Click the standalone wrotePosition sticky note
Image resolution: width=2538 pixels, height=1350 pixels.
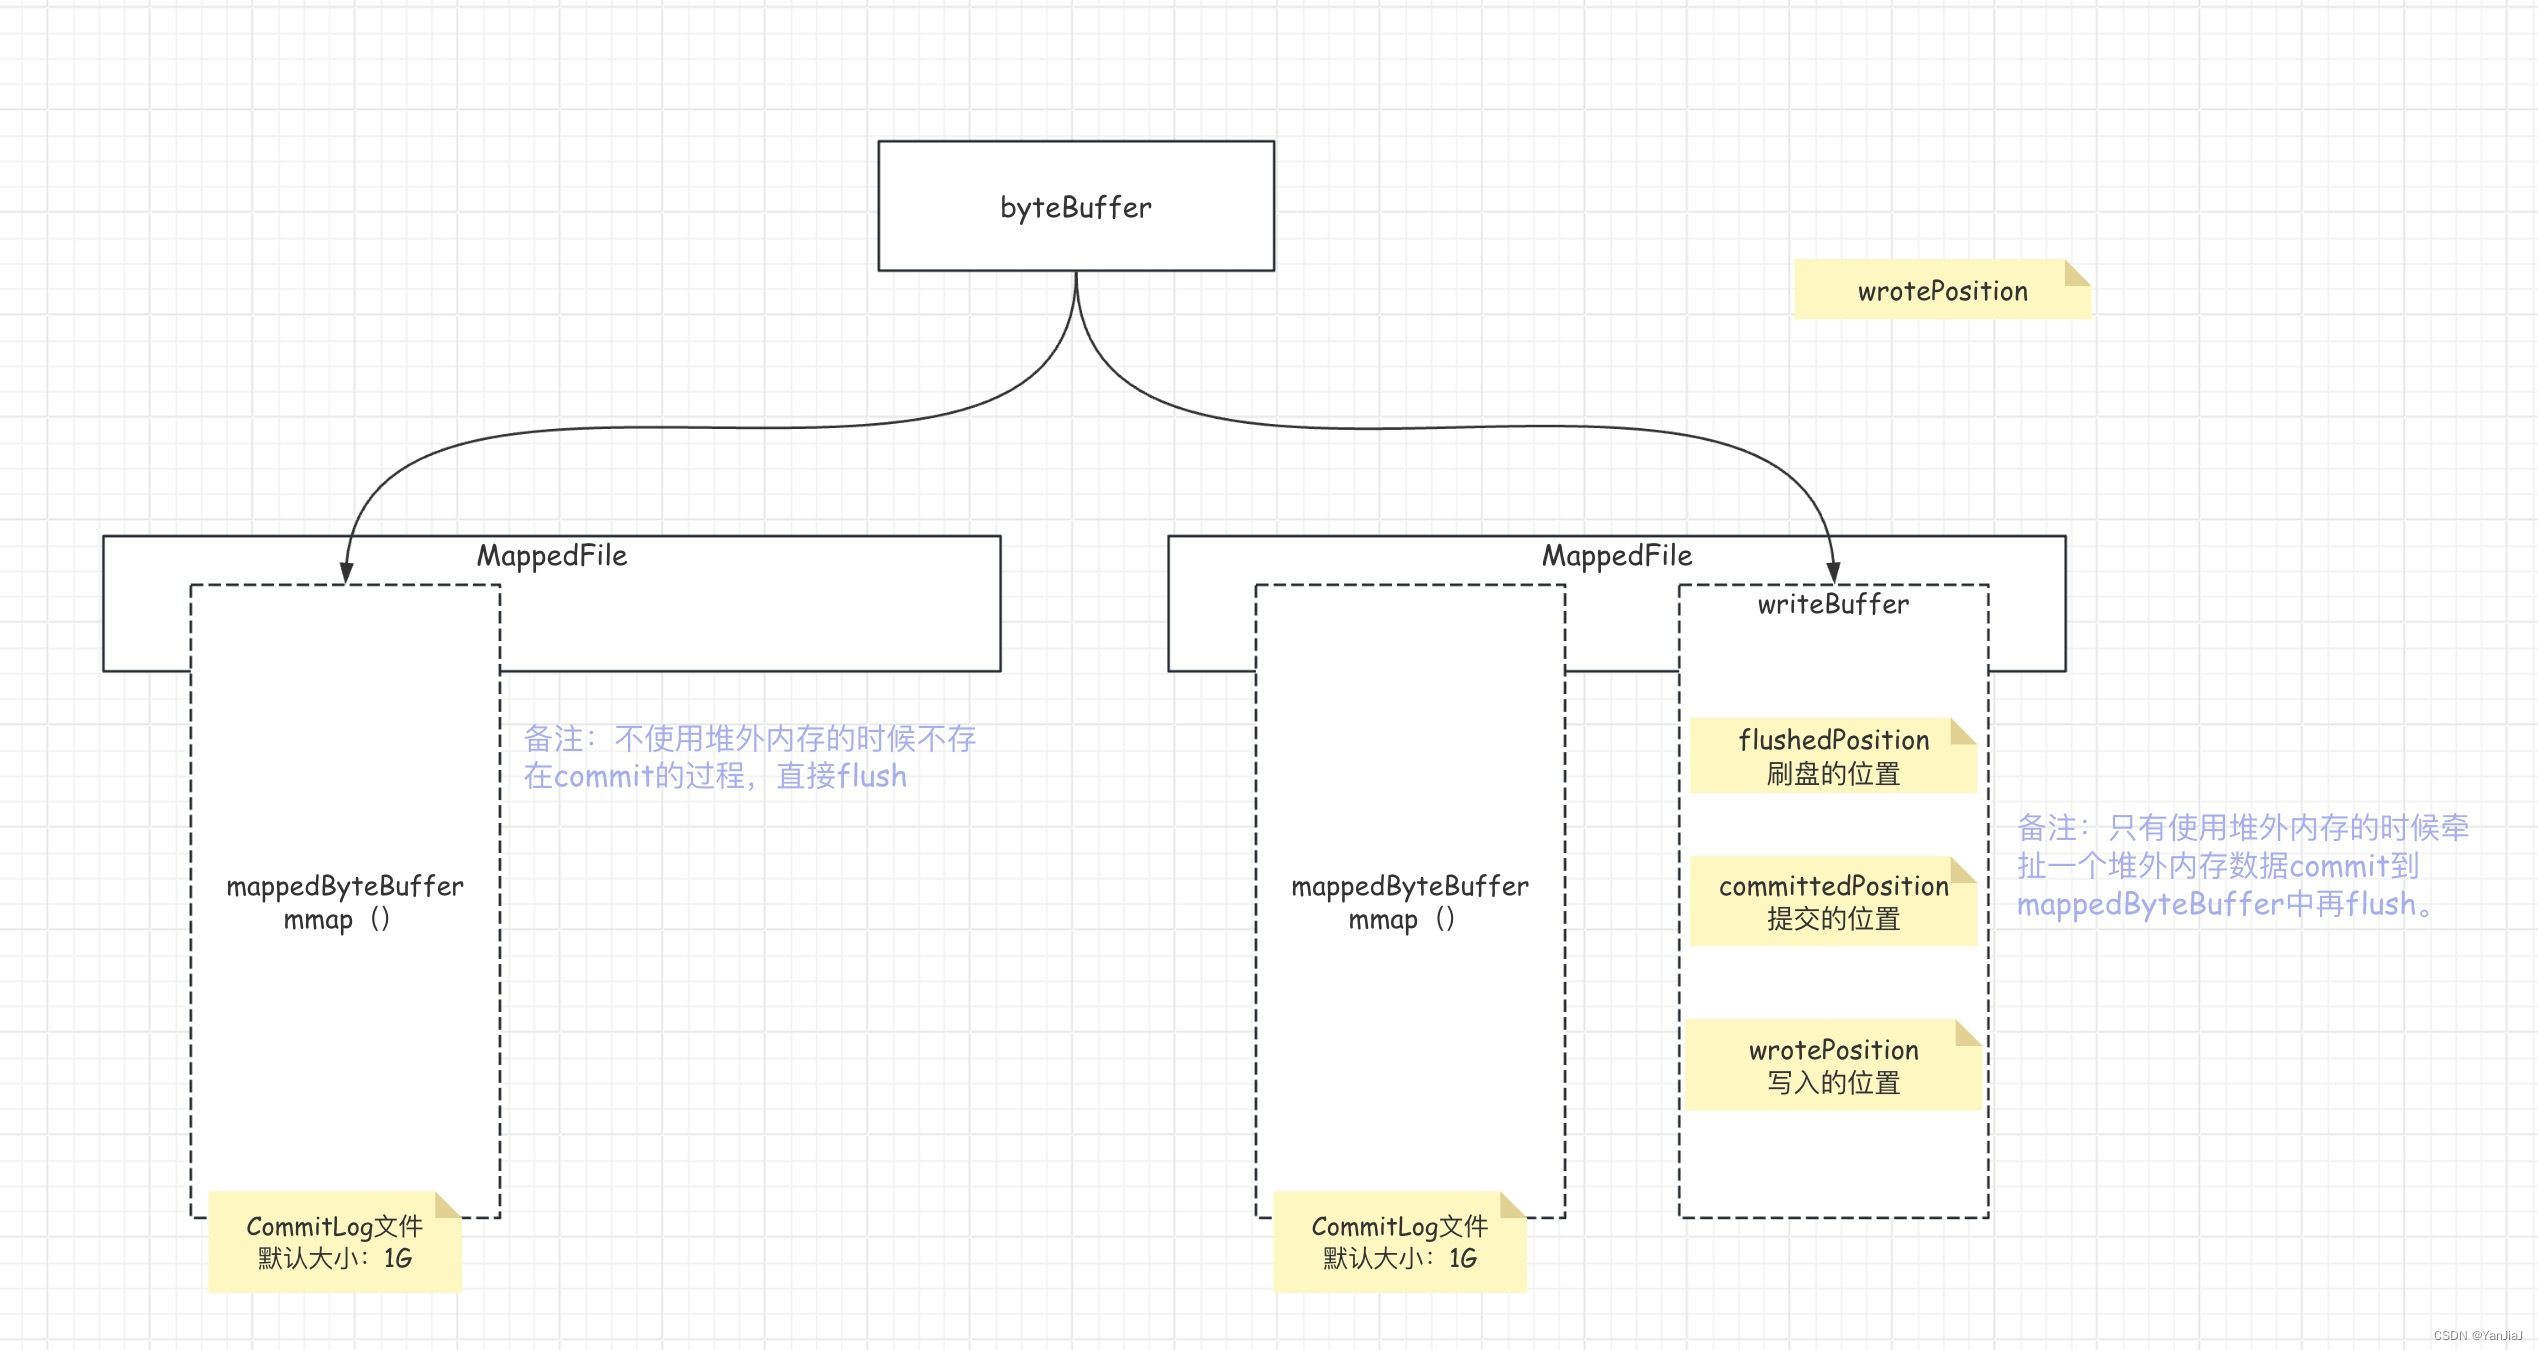click(1942, 290)
